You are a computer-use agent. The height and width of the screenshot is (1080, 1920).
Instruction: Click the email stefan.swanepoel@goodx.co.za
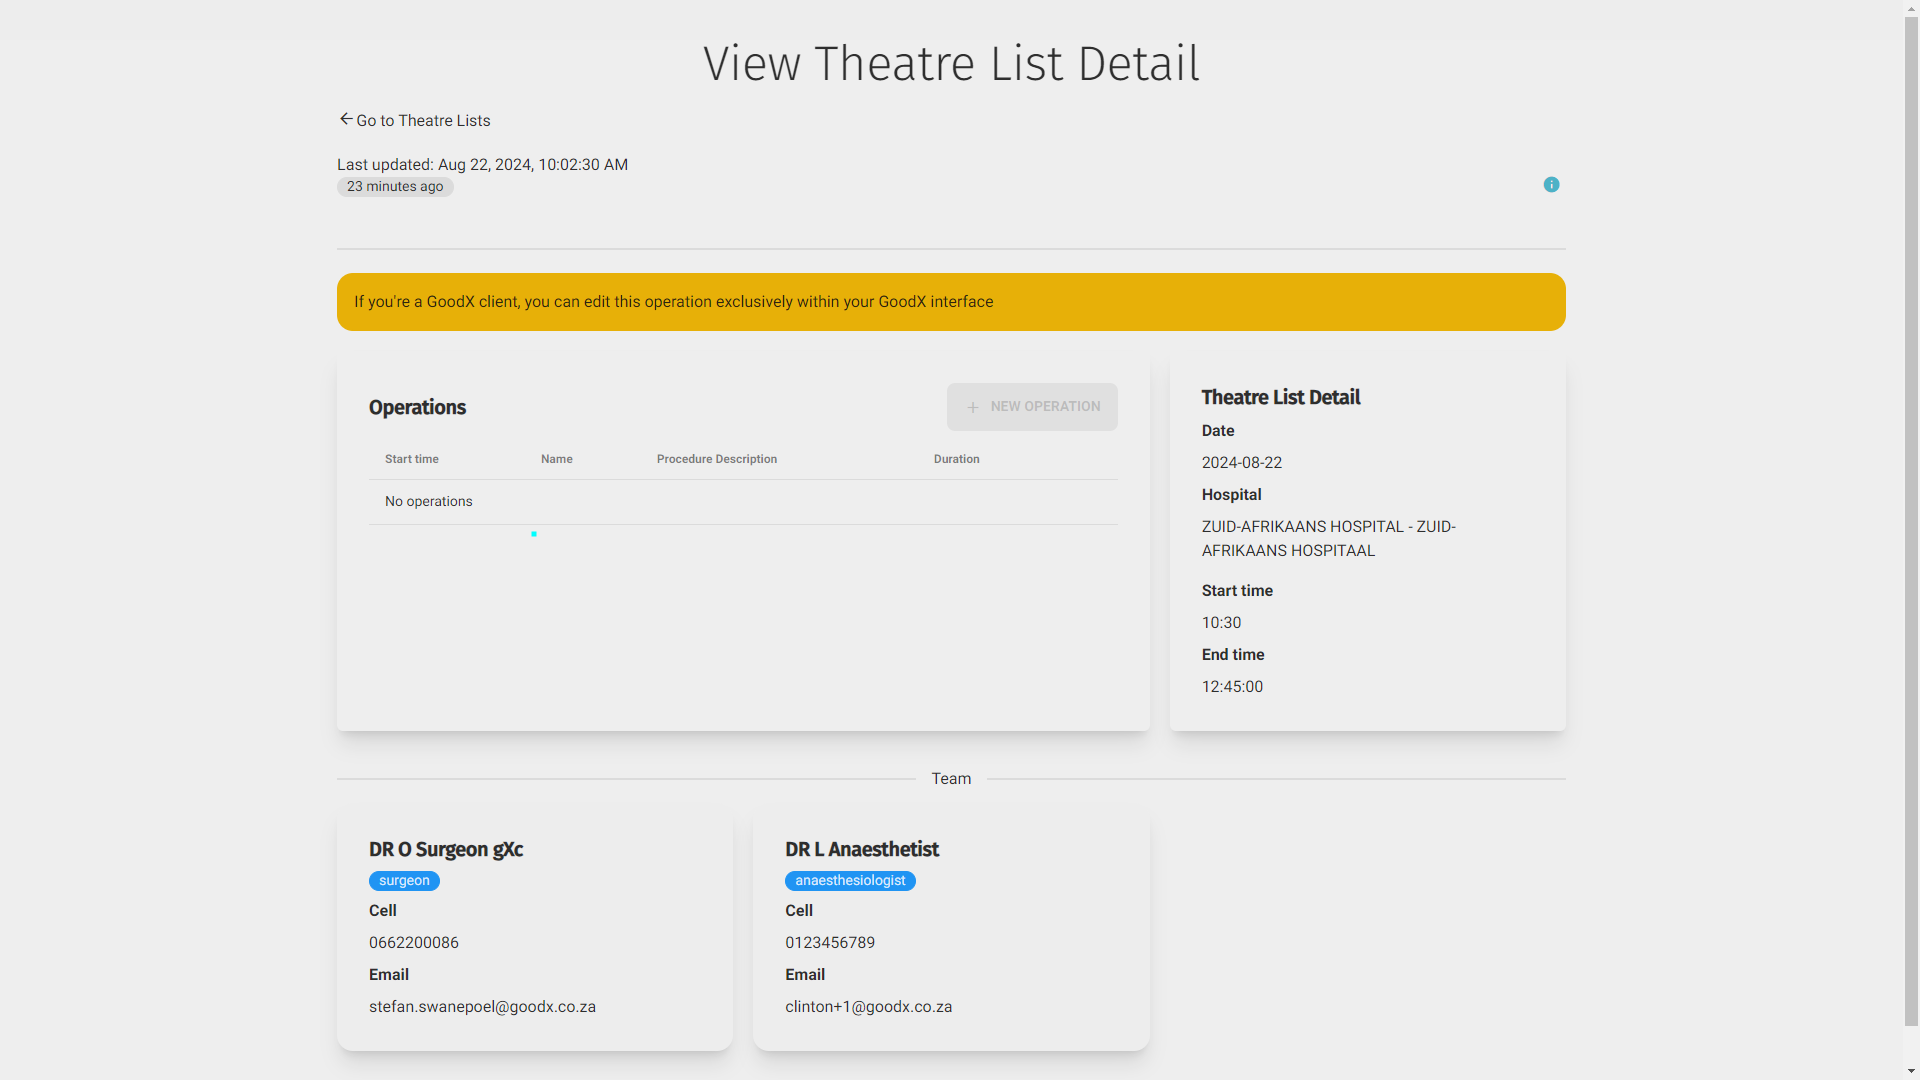pyautogui.click(x=482, y=1007)
